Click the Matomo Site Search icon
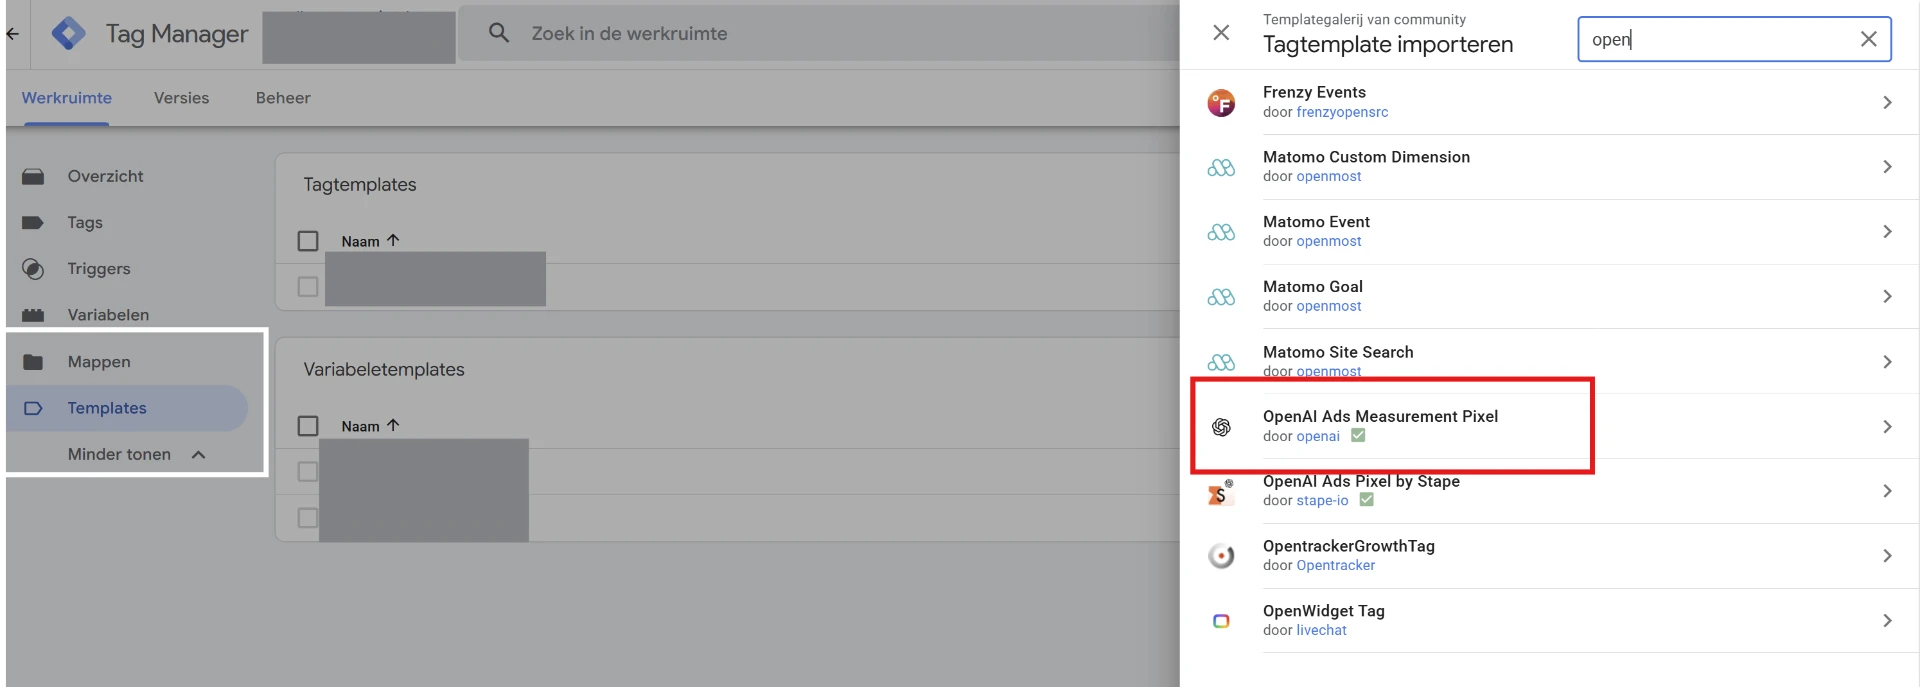The height and width of the screenshot is (687, 1920). click(x=1221, y=362)
